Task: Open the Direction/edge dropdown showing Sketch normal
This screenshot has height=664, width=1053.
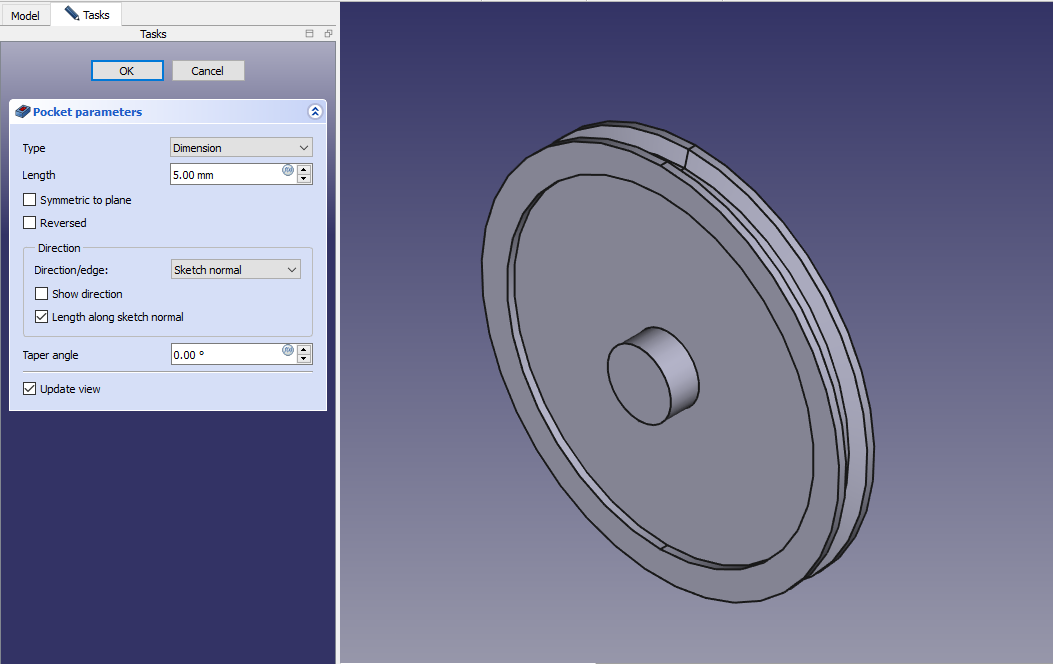Action: [x=235, y=270]
